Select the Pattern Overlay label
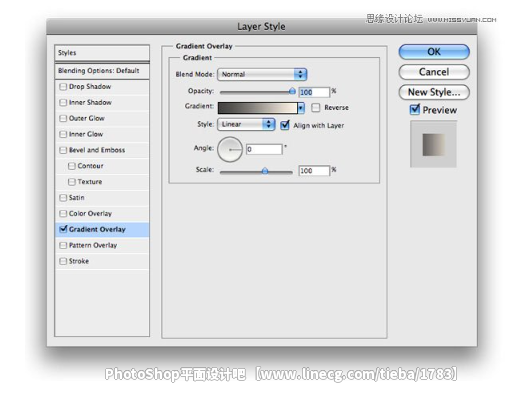Image resolution: width=513 pixels, height=393 pixels. [x=93, y=245]
